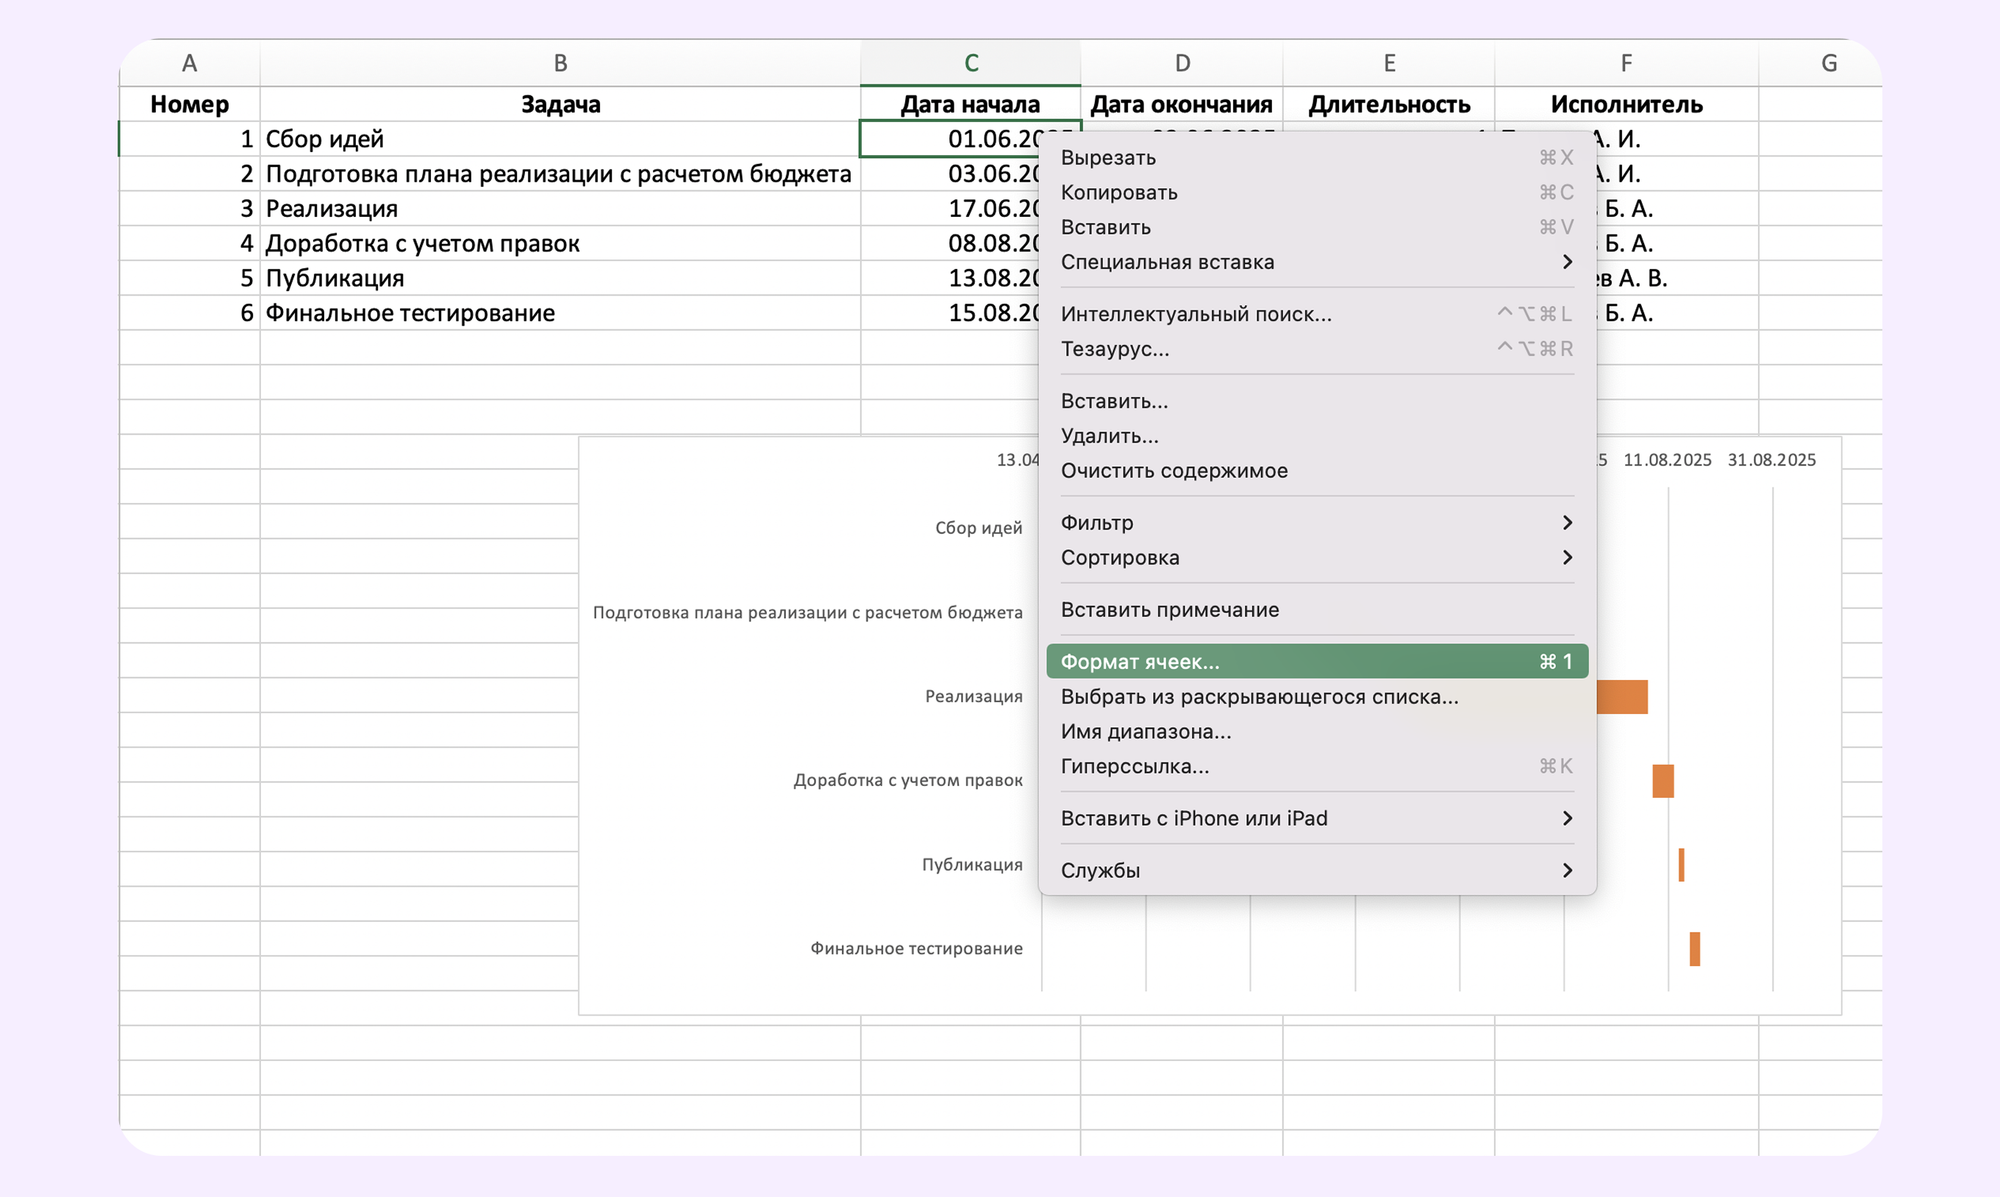This screenshot has width=2000, height=1197.
Task: Select column B header
Action: pos(560,63)
